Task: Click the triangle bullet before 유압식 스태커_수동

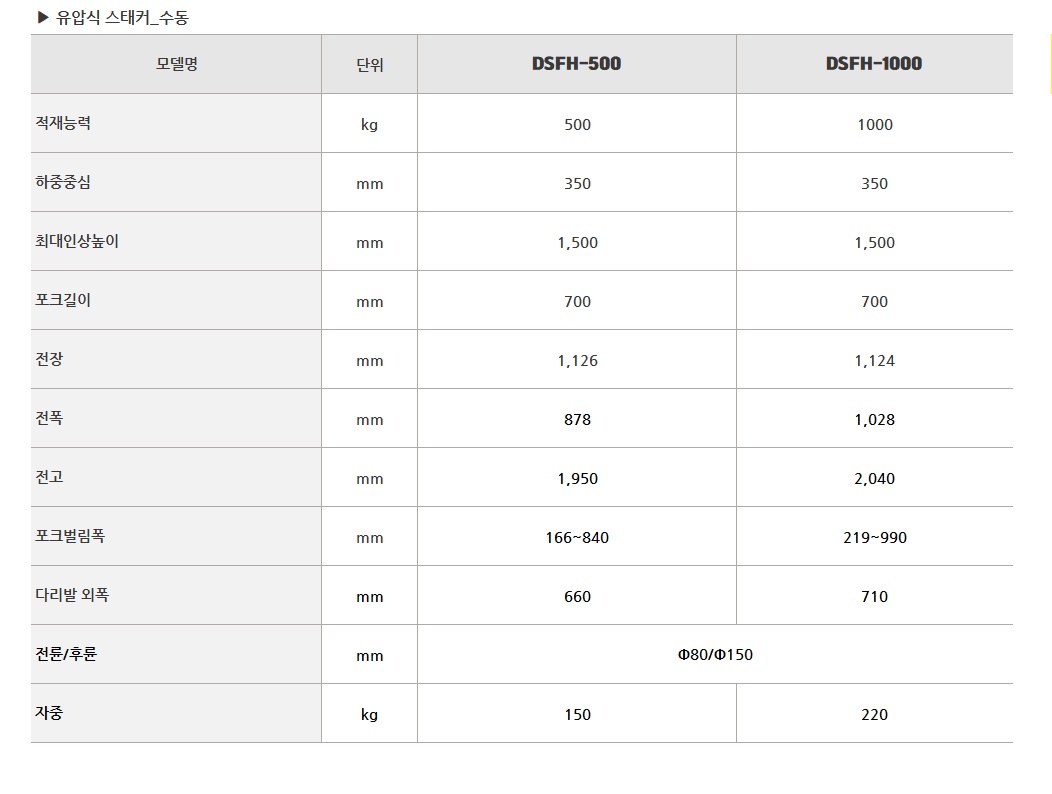Action: pyautogui.click(x=43, y=17)
